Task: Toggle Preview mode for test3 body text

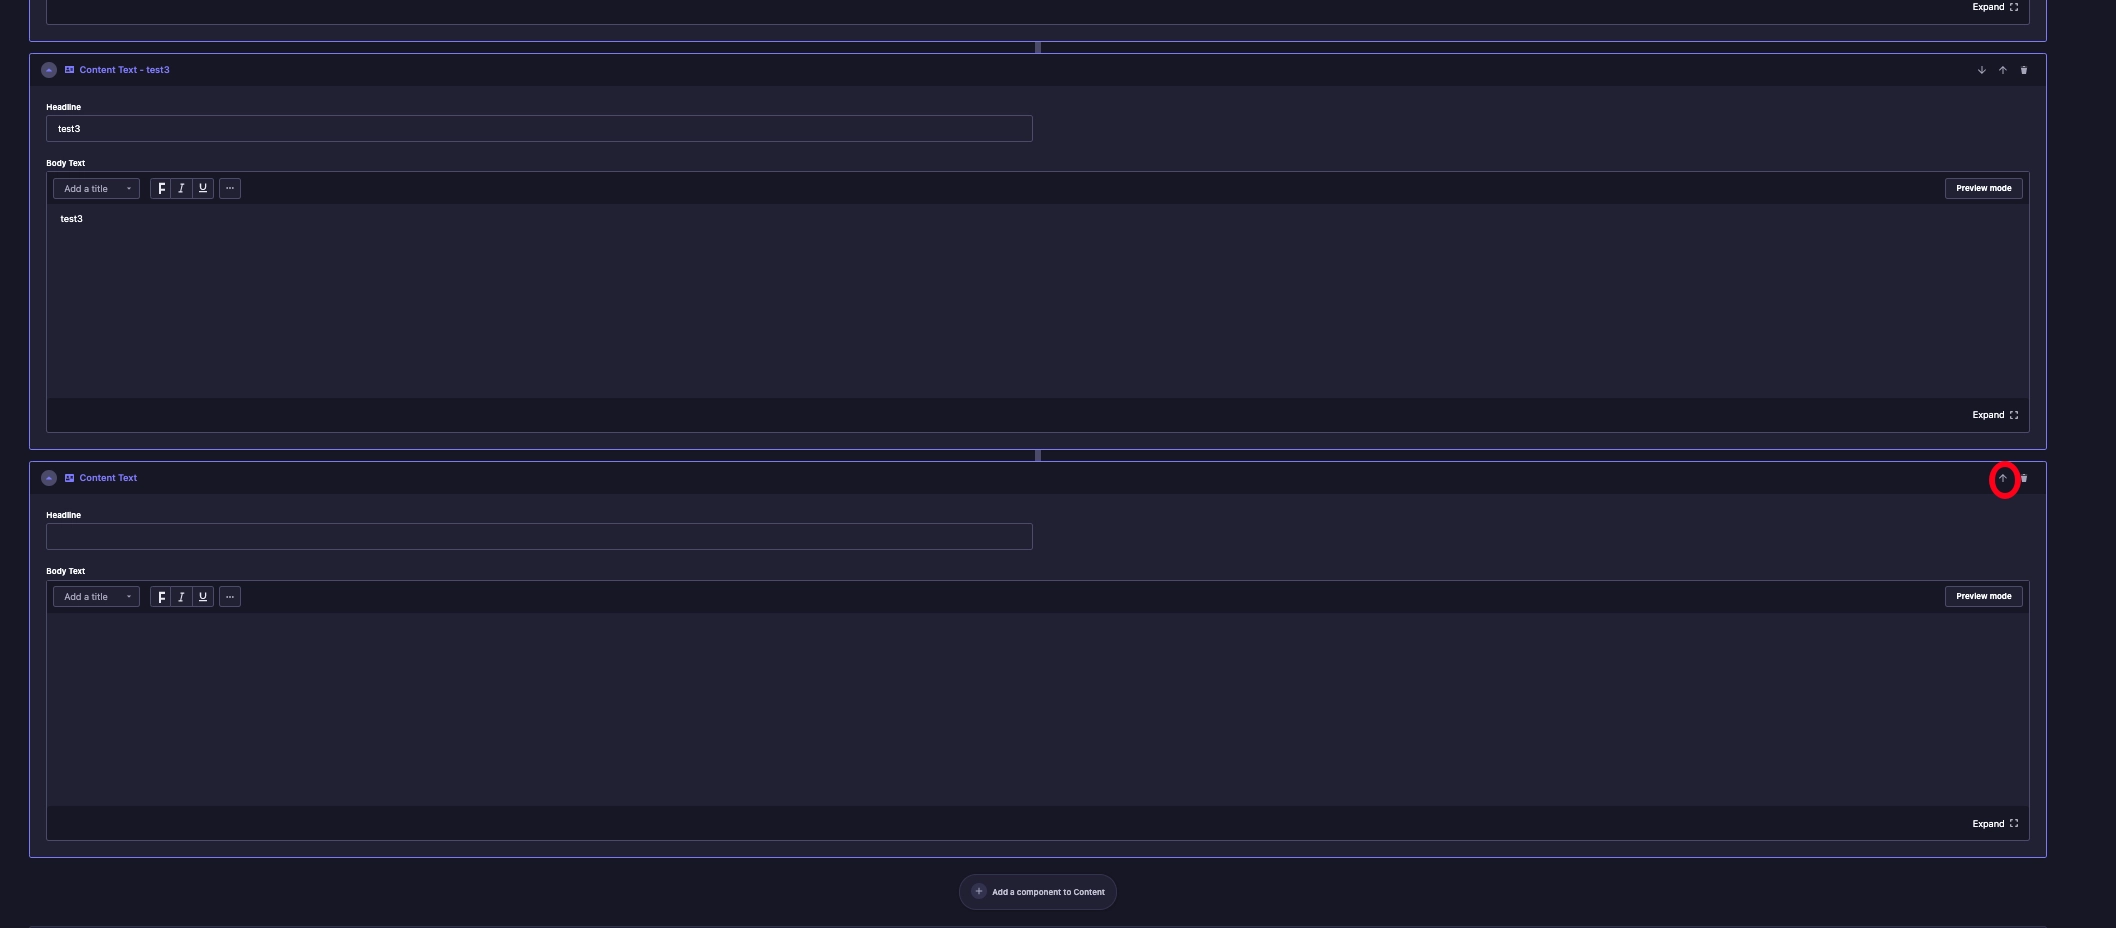Action: 1983,188
